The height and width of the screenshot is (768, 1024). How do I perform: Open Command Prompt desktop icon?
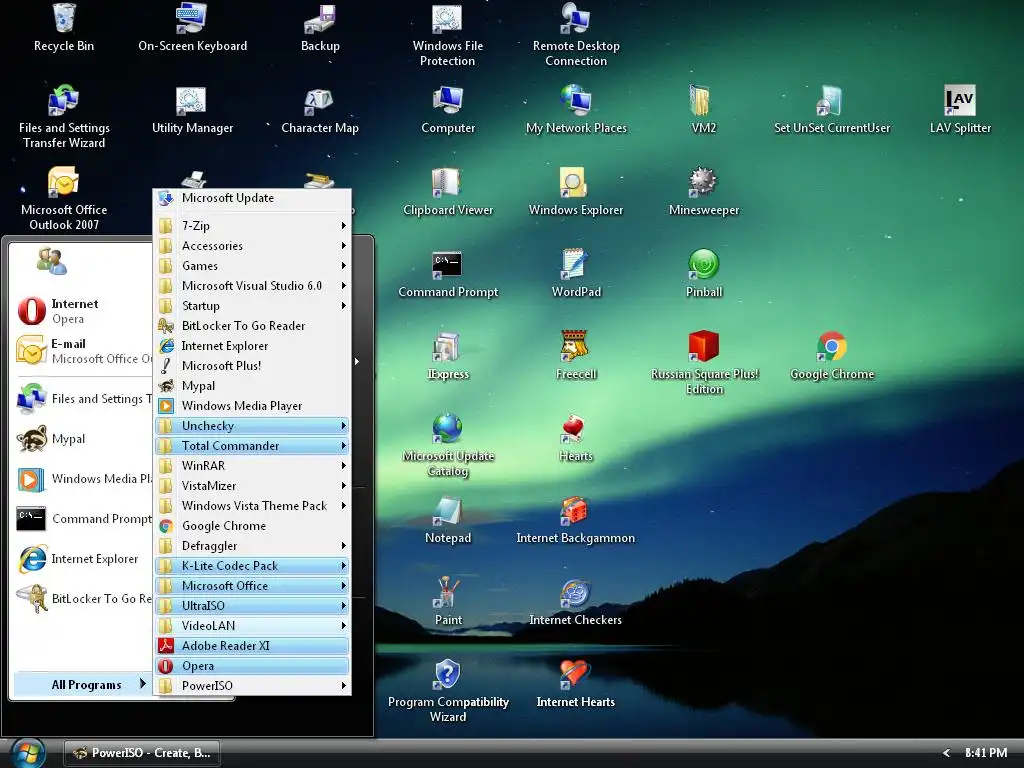[447, 274]
